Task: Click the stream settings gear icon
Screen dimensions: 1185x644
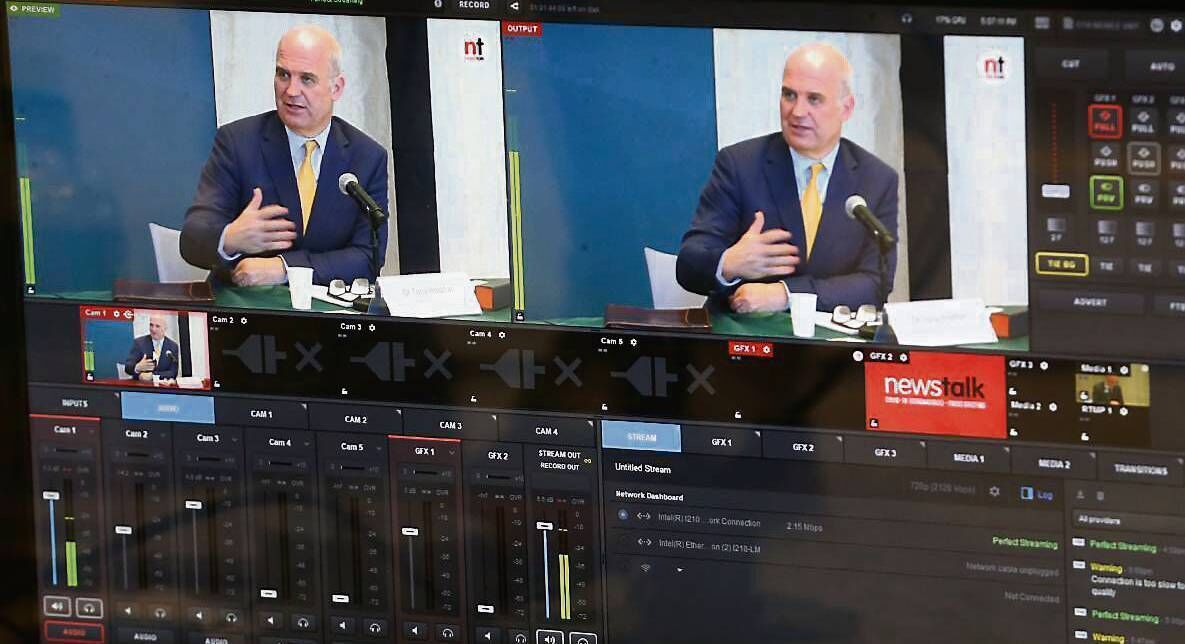Action: [x=994, y=491]
